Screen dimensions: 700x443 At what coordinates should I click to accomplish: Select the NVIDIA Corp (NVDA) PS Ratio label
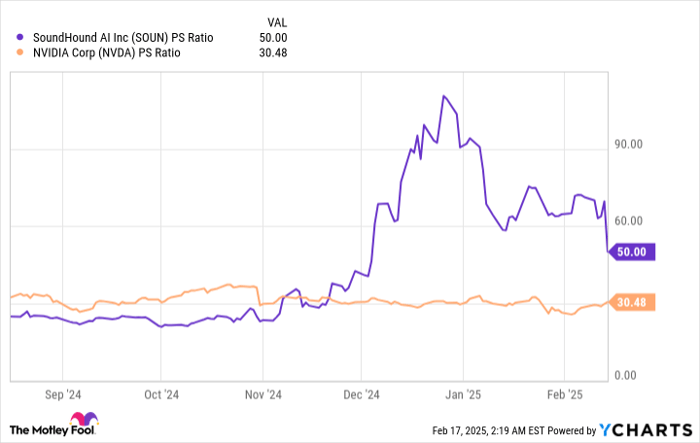(x=107, y=53)
